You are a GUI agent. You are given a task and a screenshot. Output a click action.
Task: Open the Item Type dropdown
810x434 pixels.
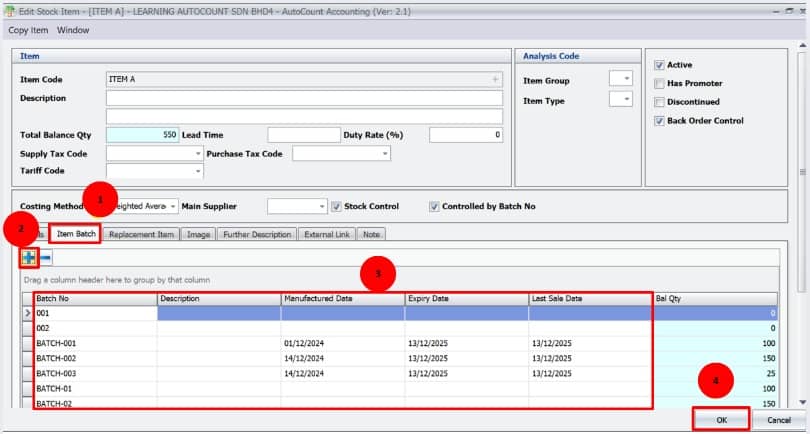click(x=626, y=100)
